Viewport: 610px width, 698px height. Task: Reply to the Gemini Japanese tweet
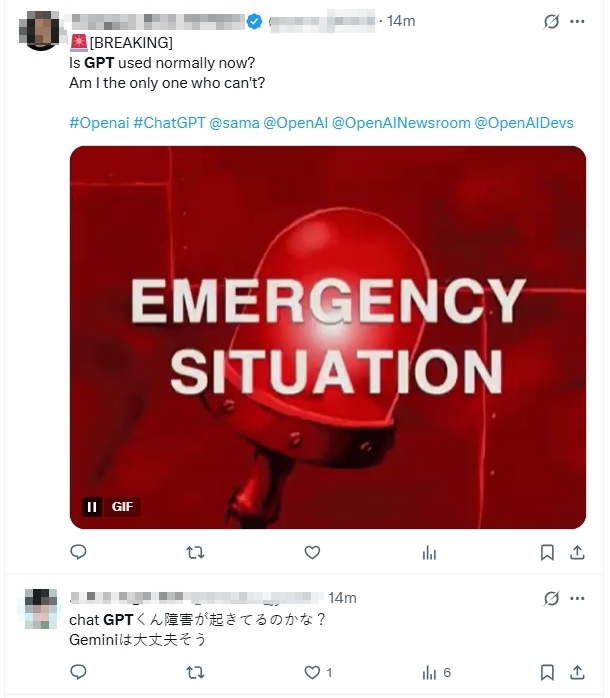[x=78, y=672]
